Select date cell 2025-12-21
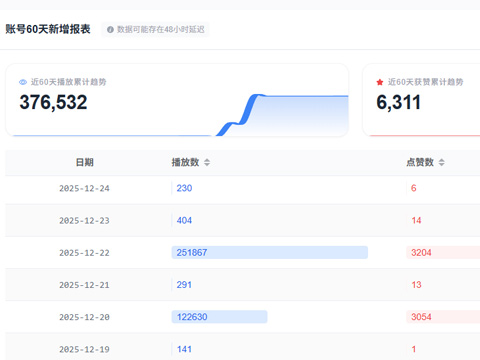 click(x=84, y=285)
